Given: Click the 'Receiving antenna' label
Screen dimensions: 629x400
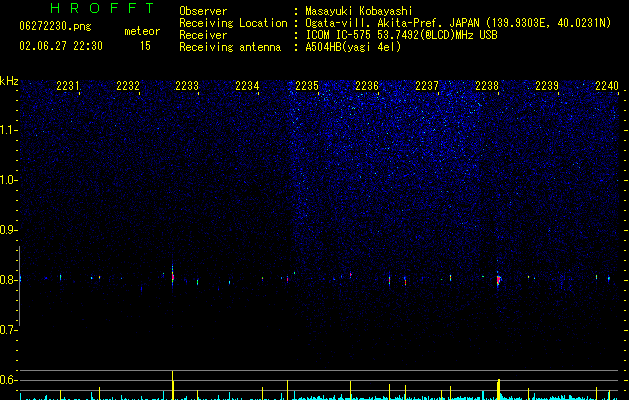Looking at the screenshot, I should (x=230, y=47).
